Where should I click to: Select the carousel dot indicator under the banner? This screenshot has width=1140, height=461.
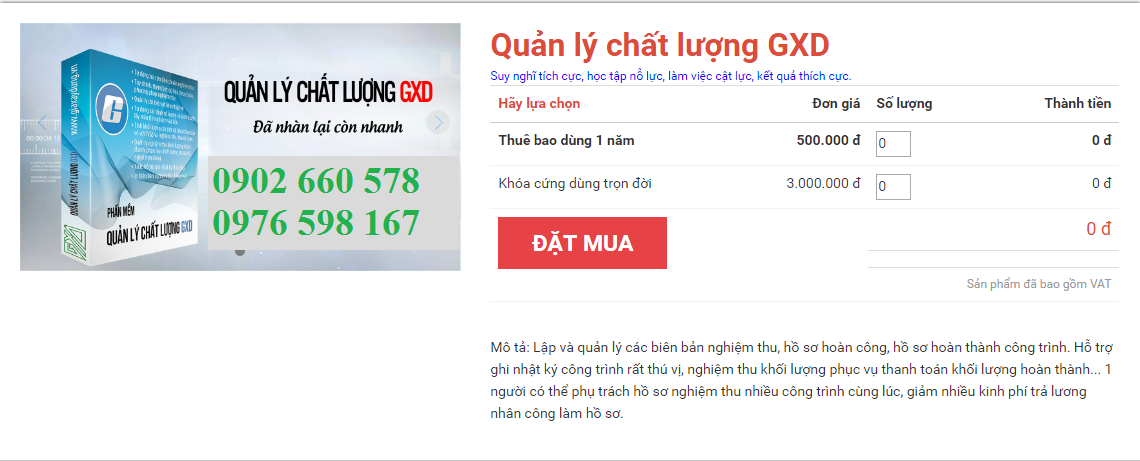(x=240, y=252)
